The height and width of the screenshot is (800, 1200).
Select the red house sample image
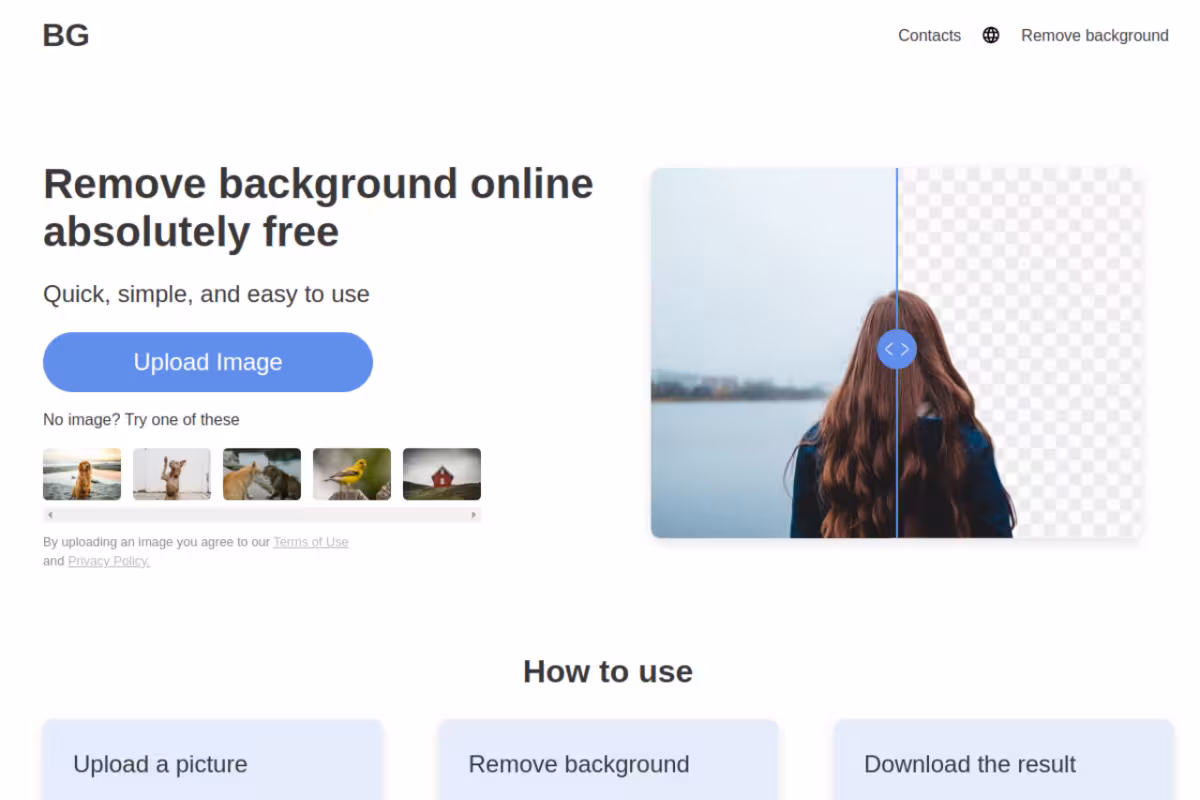pos(442,474)
